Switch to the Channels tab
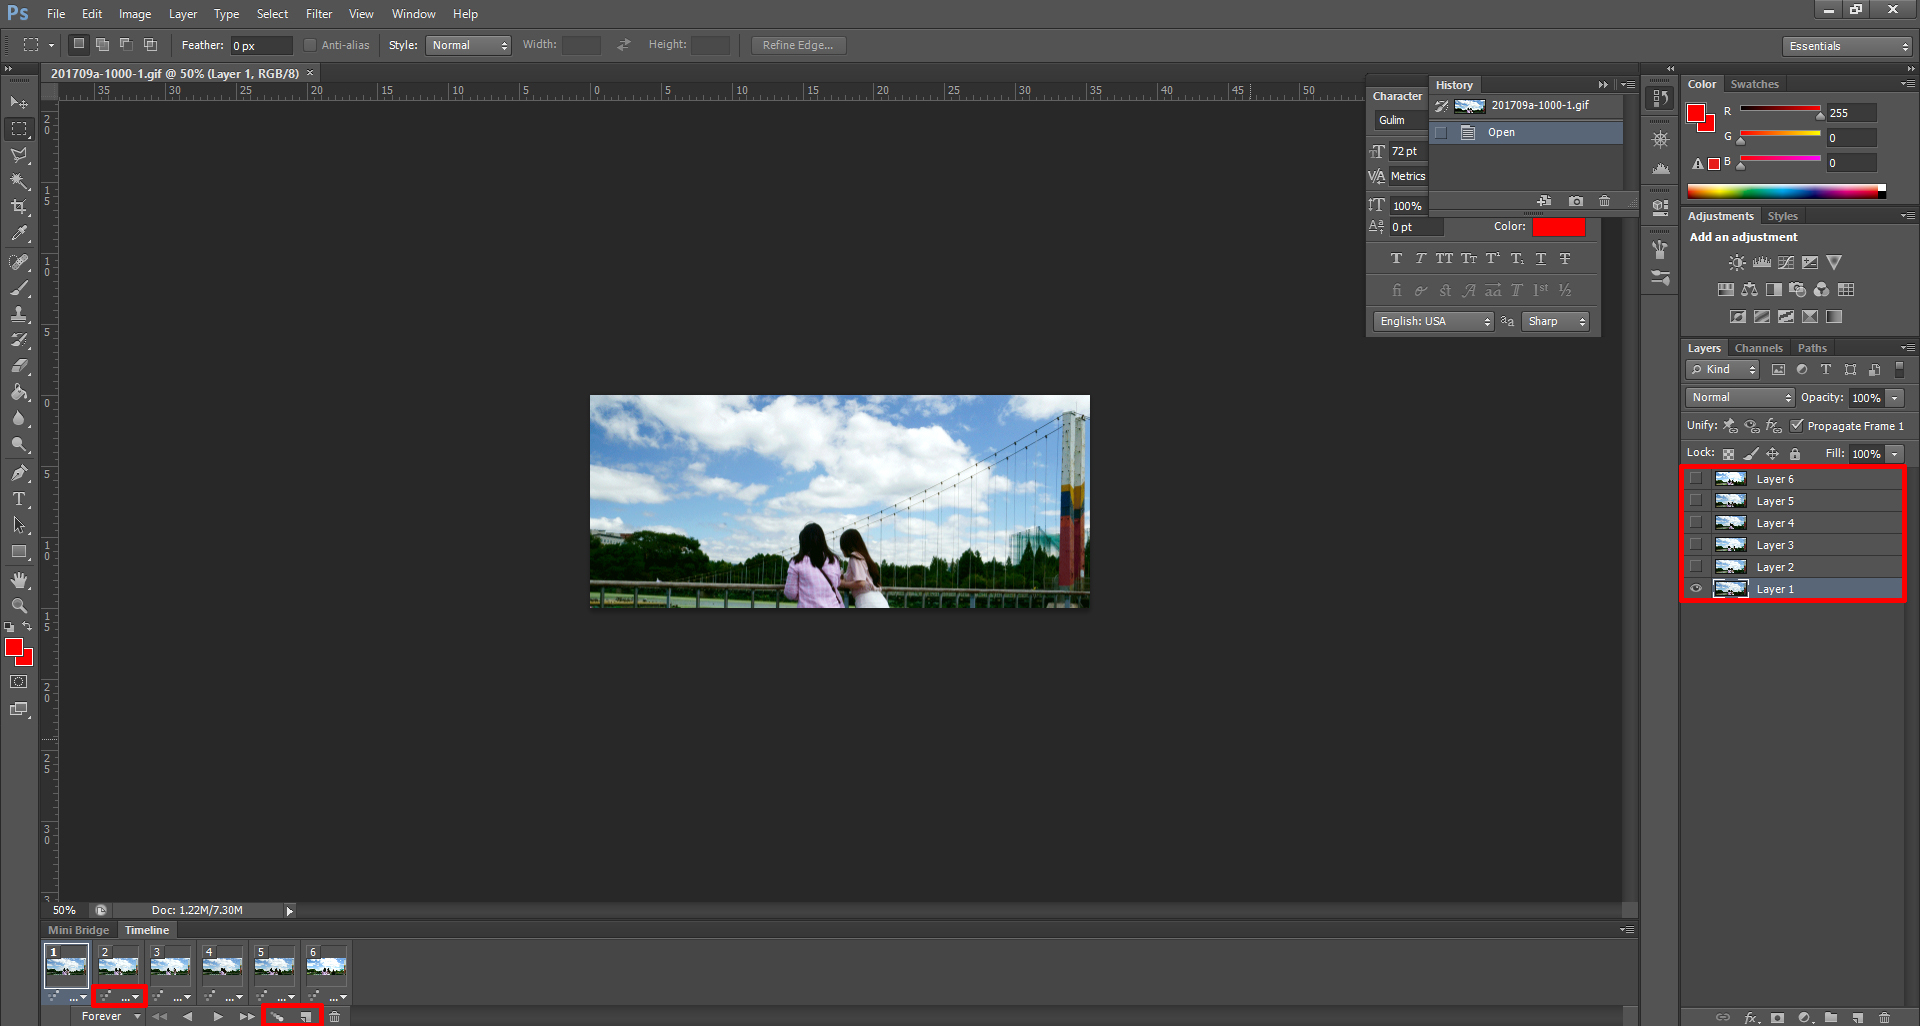Screen dimensions: 1920x1026 tap(1758, 348)
